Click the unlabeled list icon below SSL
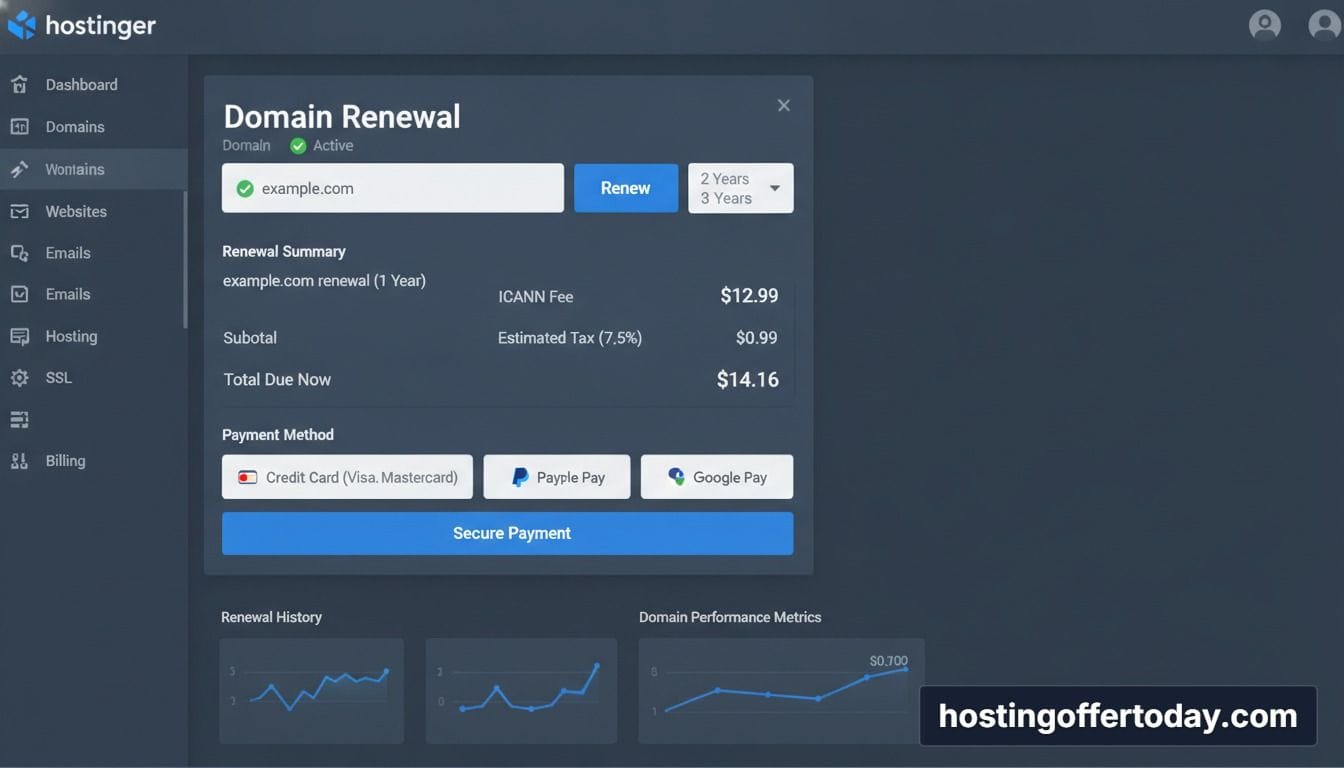This screenshot has width=1344, height=768. (x=19, y=419)
